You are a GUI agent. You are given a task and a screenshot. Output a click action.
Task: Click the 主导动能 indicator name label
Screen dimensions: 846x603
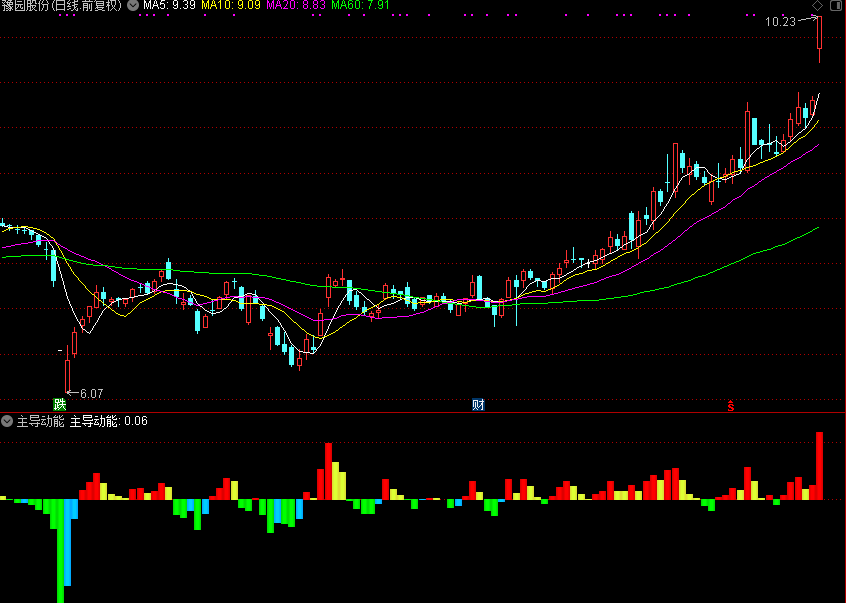pyautogui.click(x=40, y=421)
